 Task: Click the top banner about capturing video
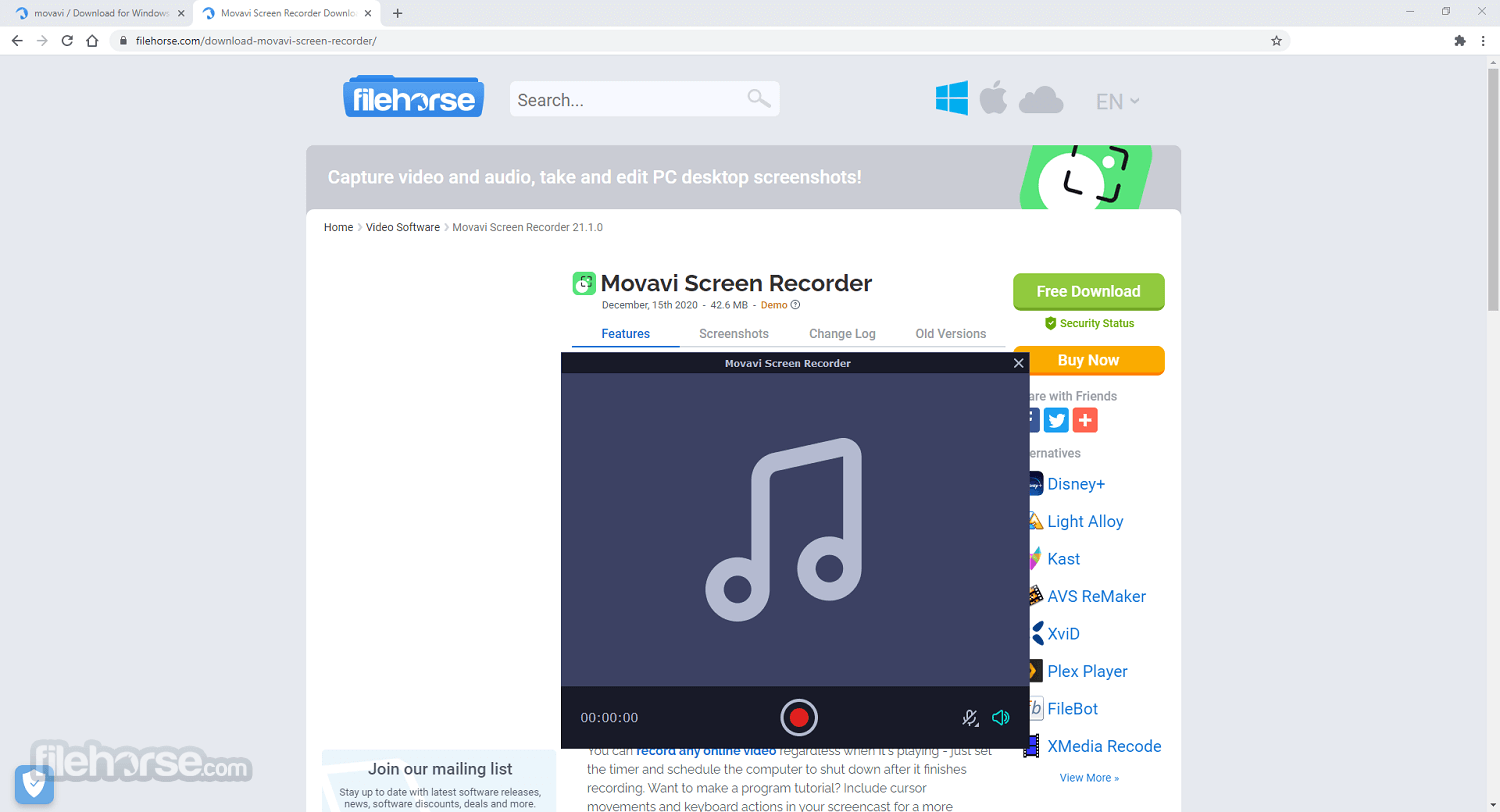pos(743,177)
